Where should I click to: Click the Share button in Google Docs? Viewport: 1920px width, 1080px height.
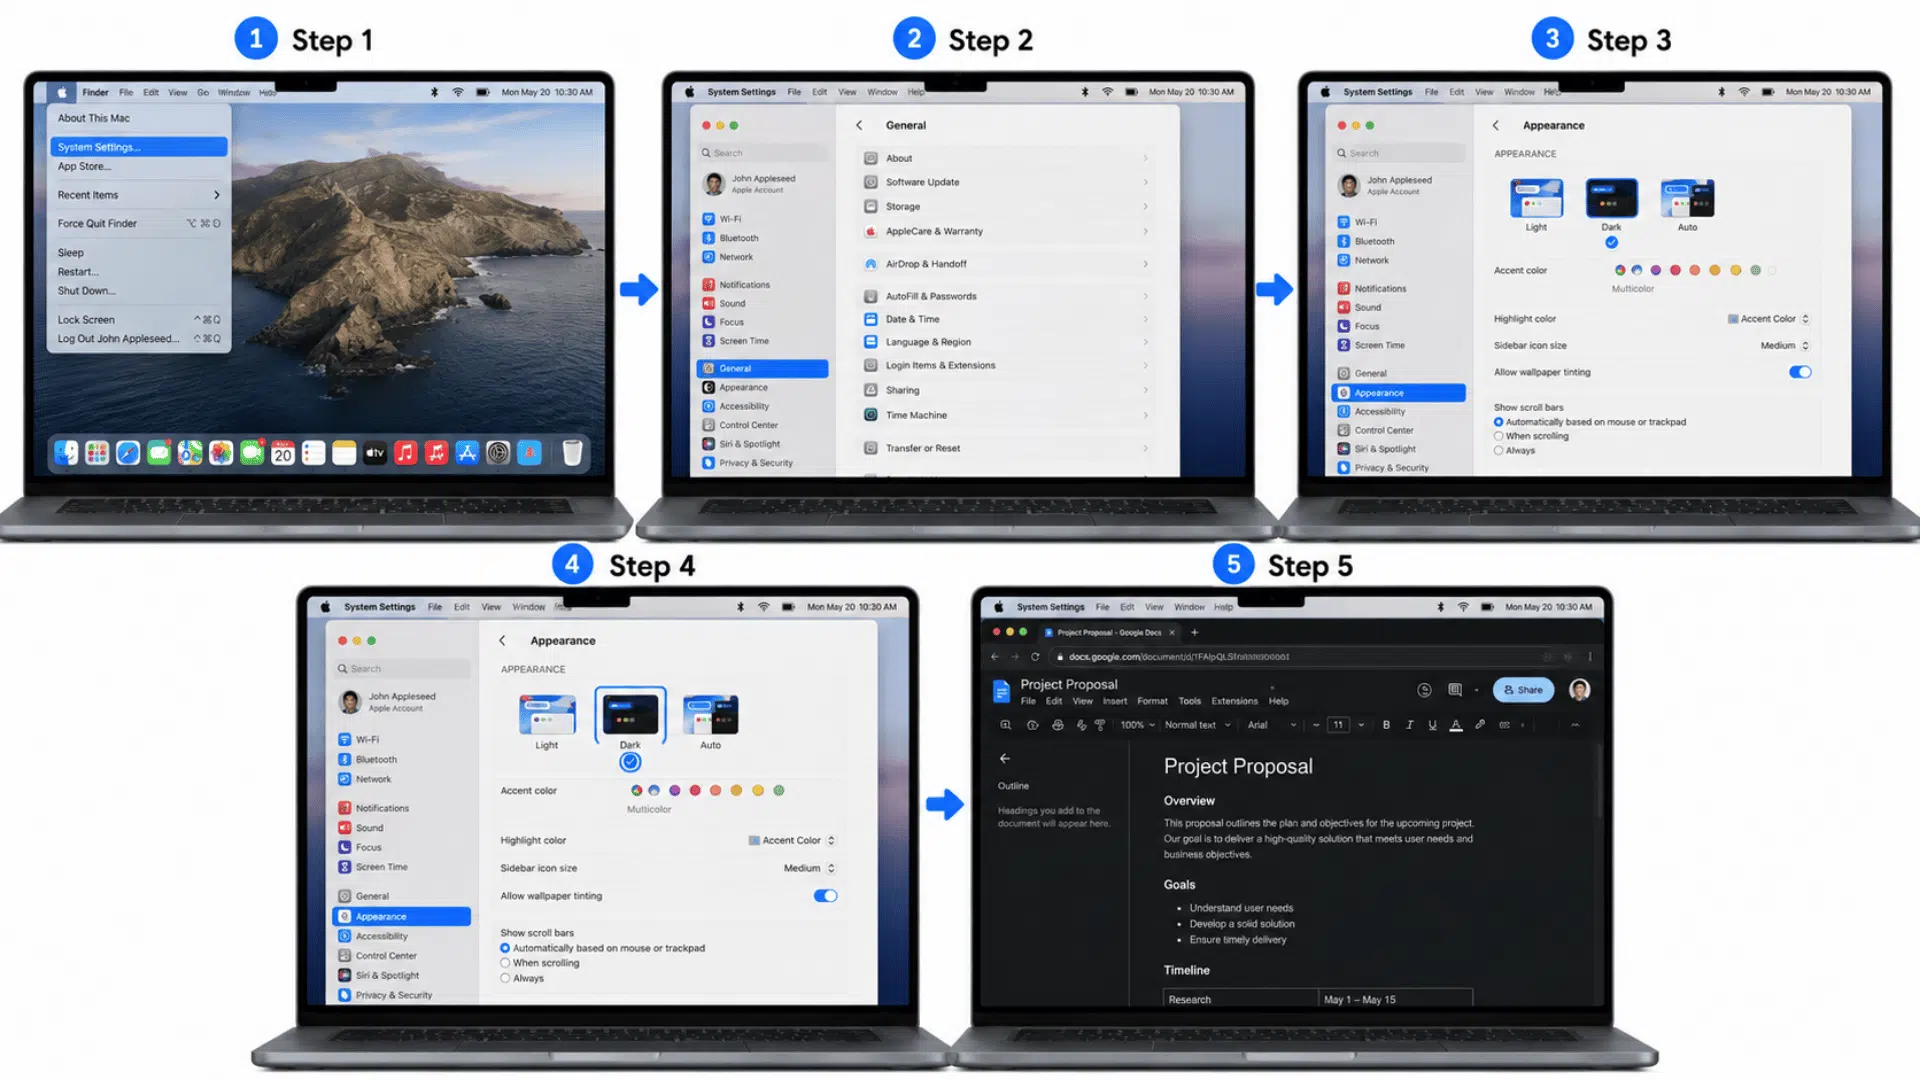point(1523,690)
